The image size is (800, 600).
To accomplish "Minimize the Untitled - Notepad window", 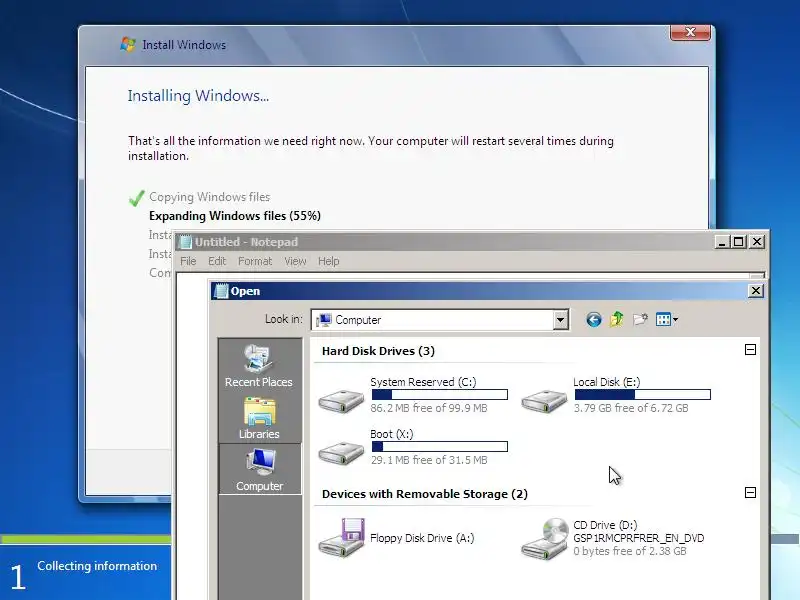I will click(x=721, y=242).
